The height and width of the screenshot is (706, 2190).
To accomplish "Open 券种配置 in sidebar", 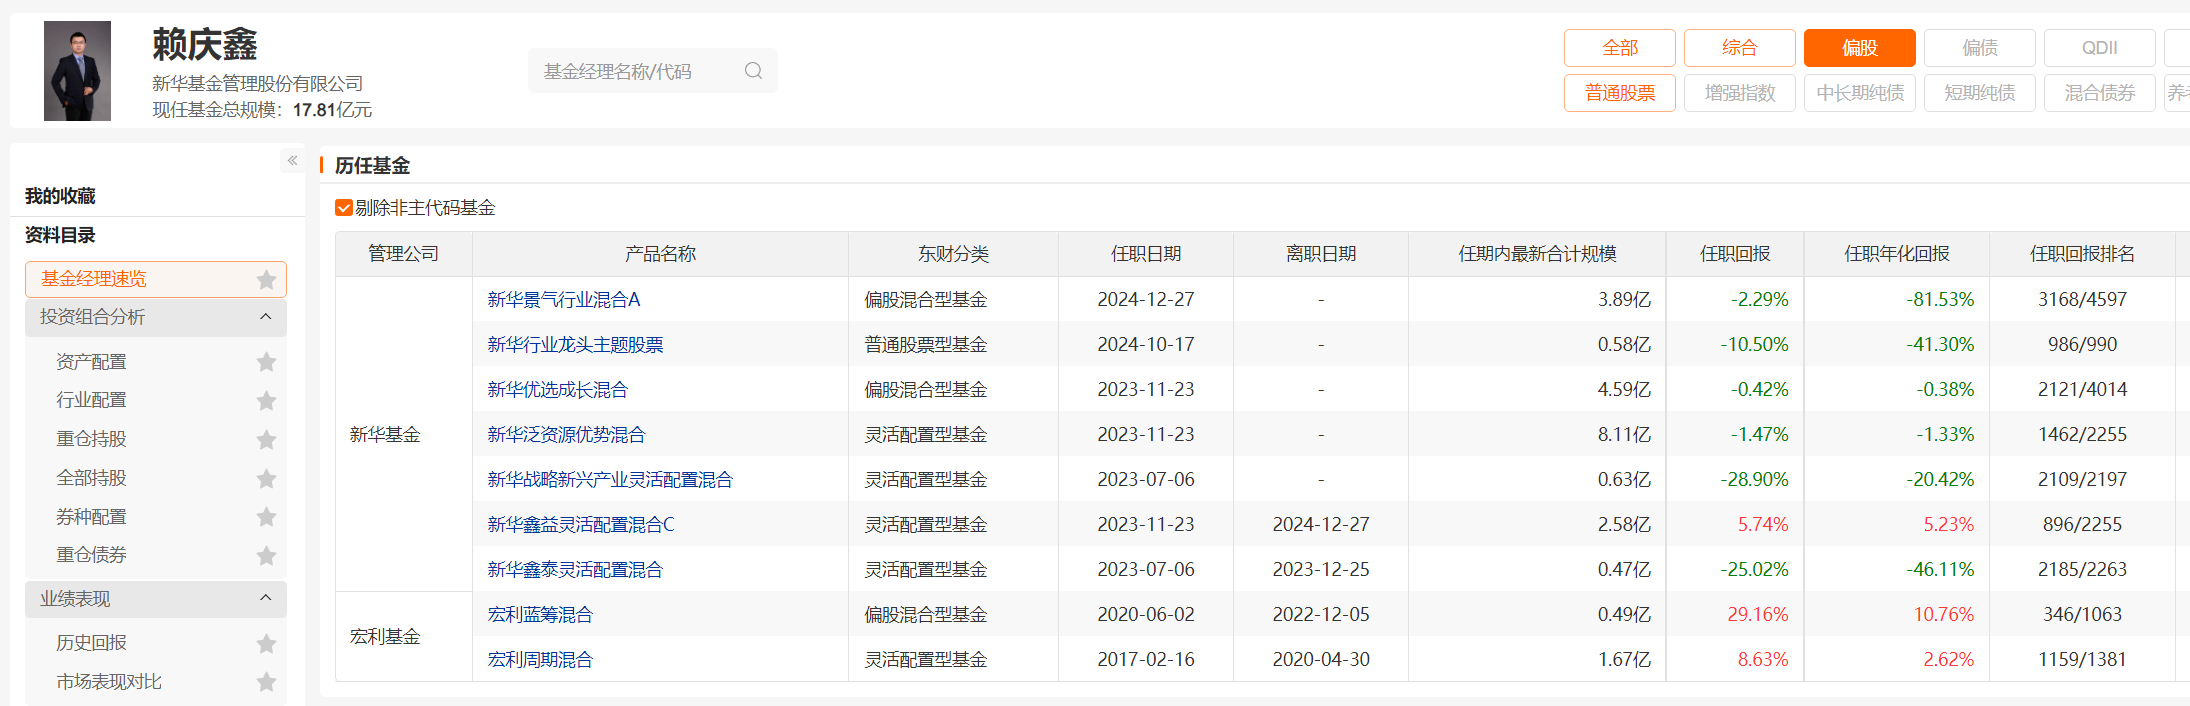I will (x=91, y=517).
